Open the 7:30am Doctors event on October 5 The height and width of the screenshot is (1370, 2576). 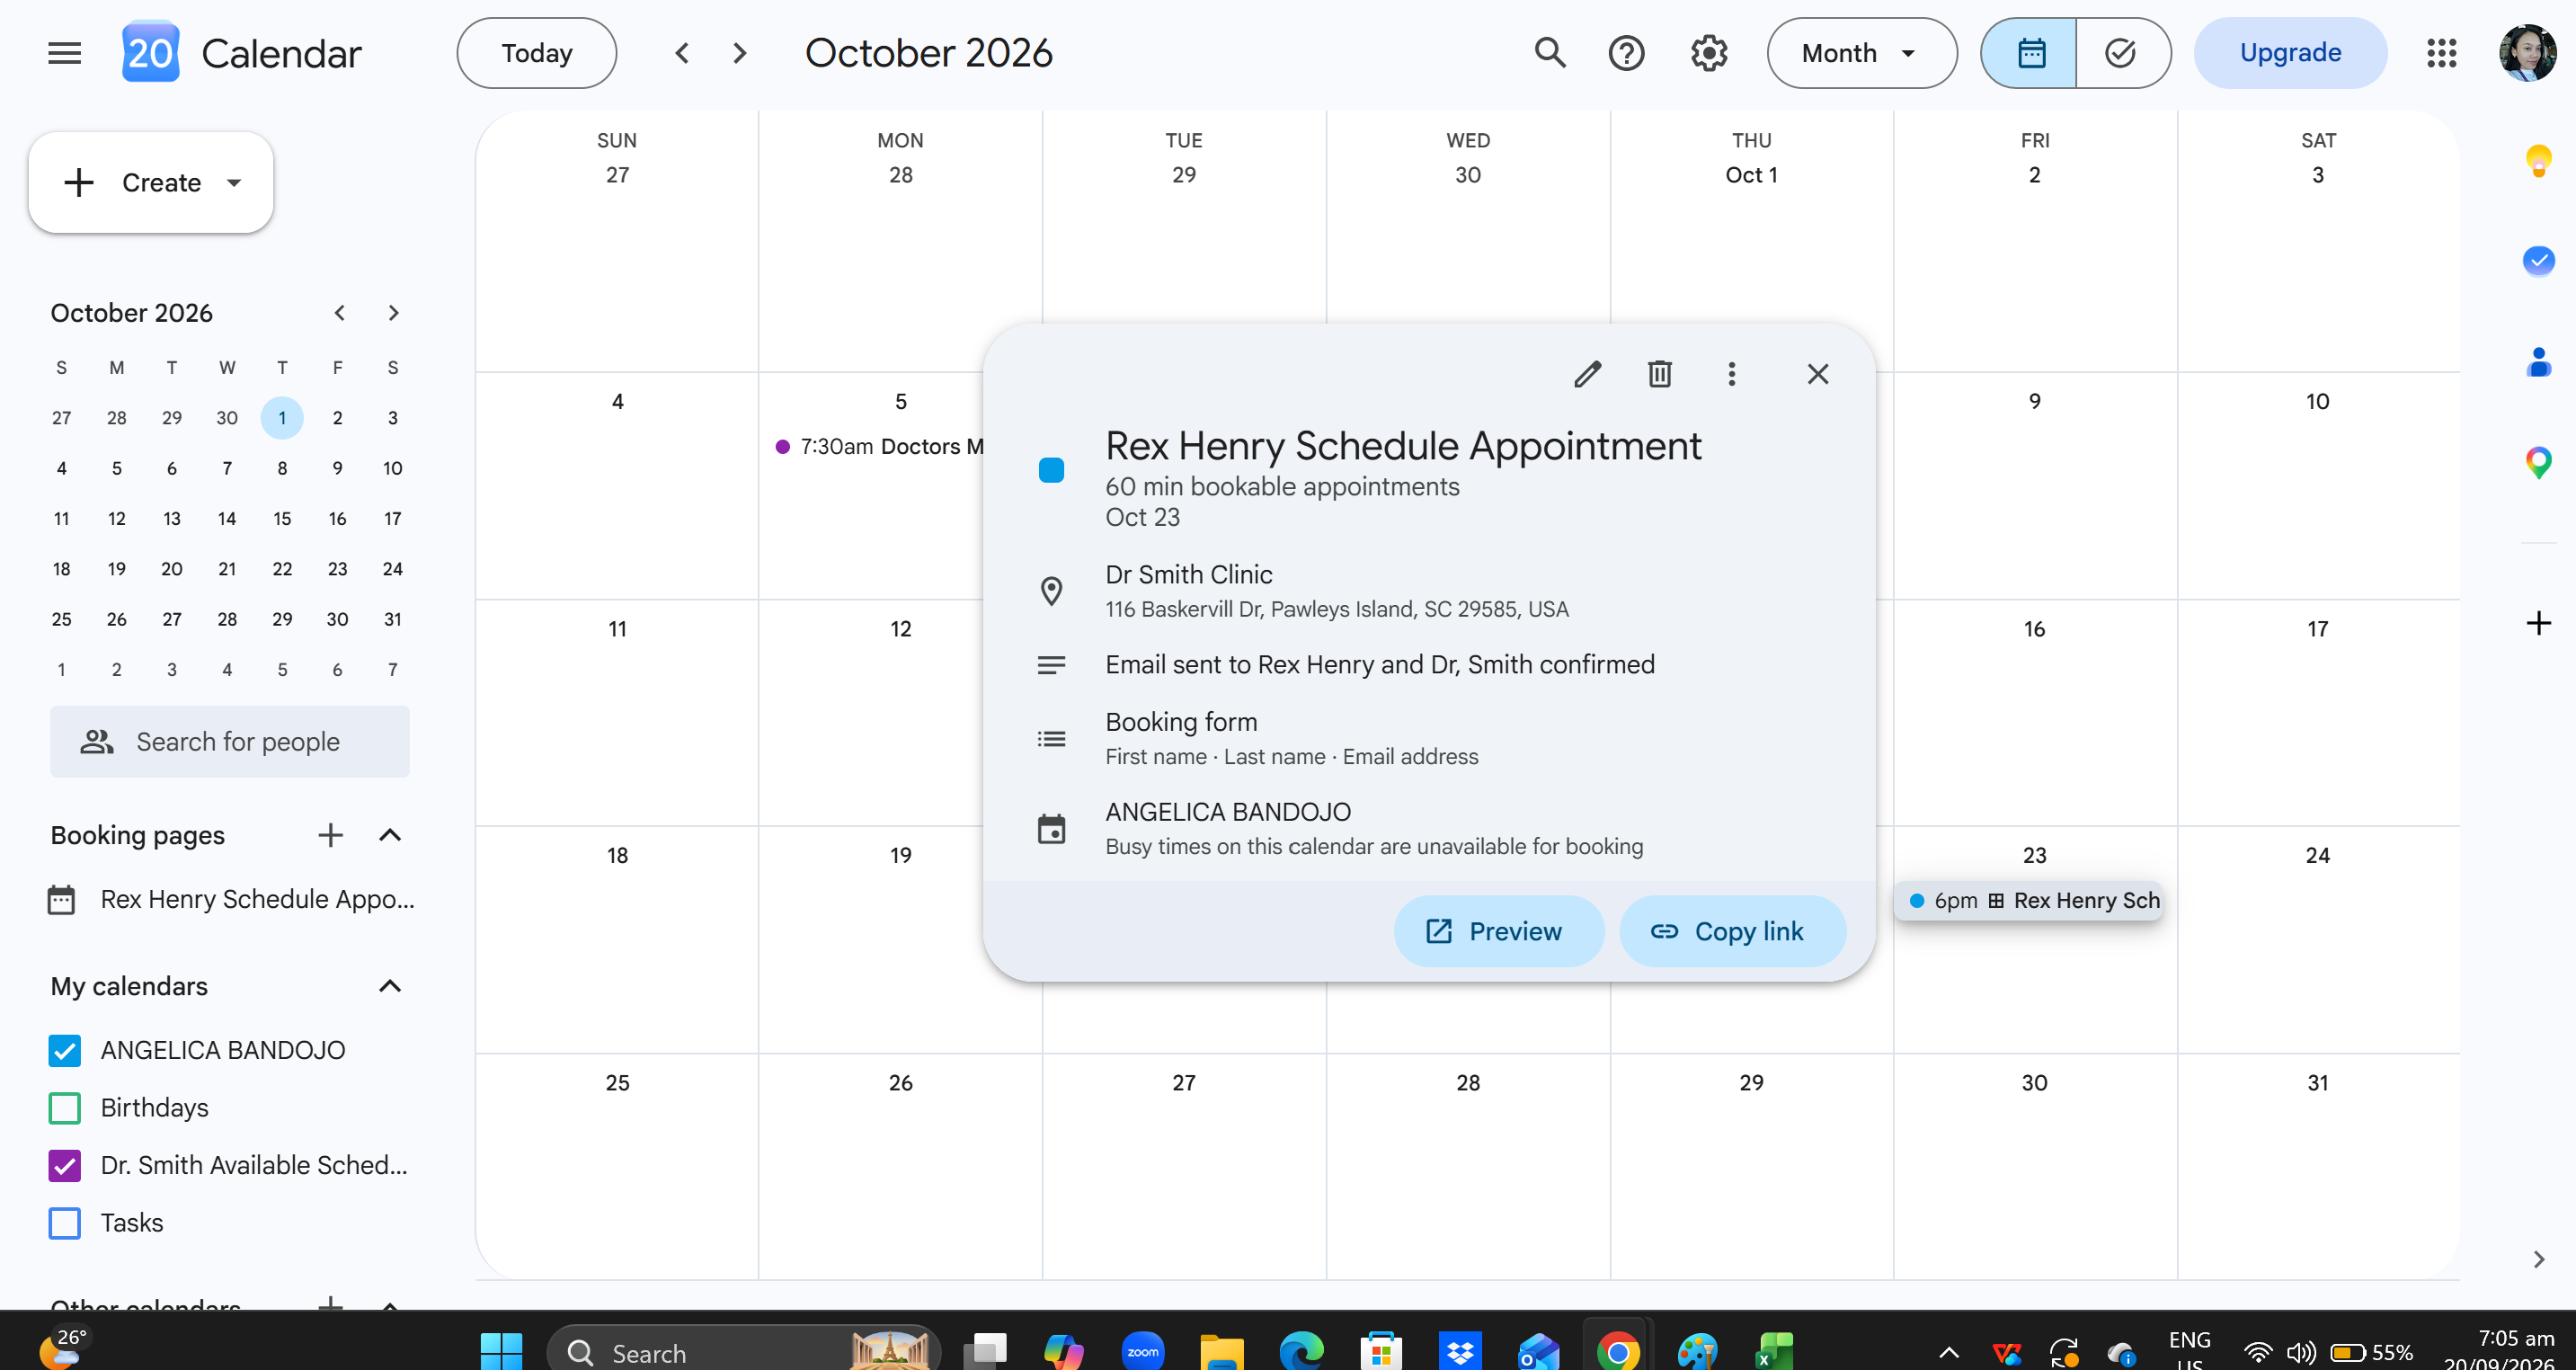click(878, 447)
